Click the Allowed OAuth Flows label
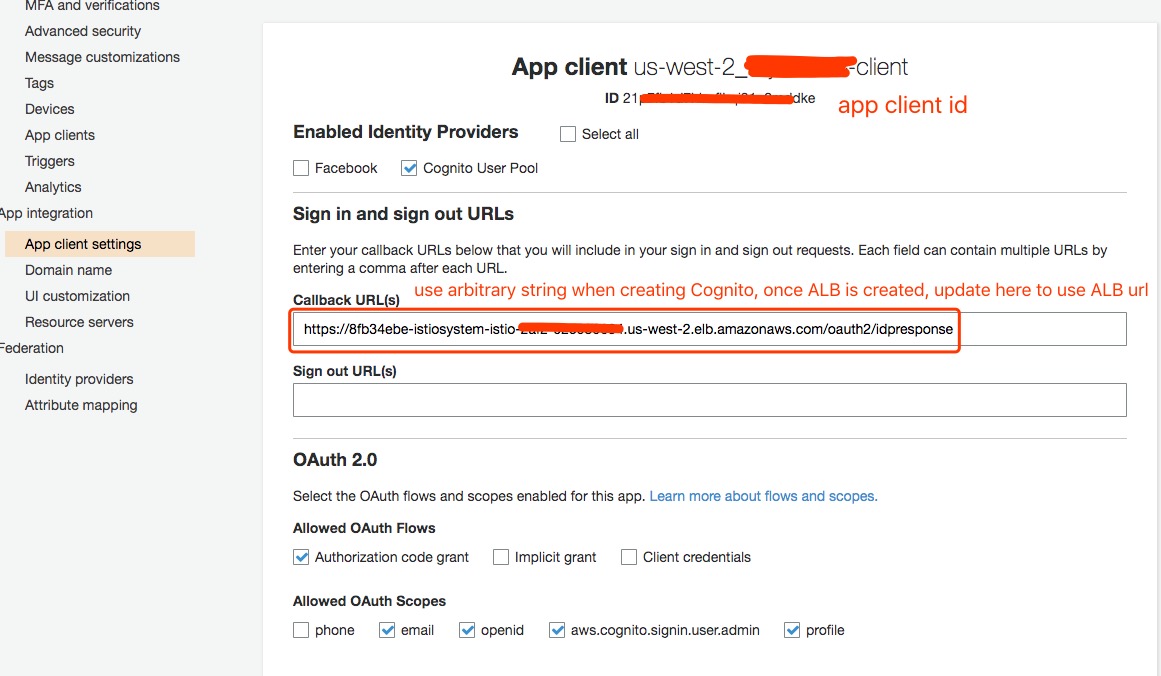 [364, 528]
